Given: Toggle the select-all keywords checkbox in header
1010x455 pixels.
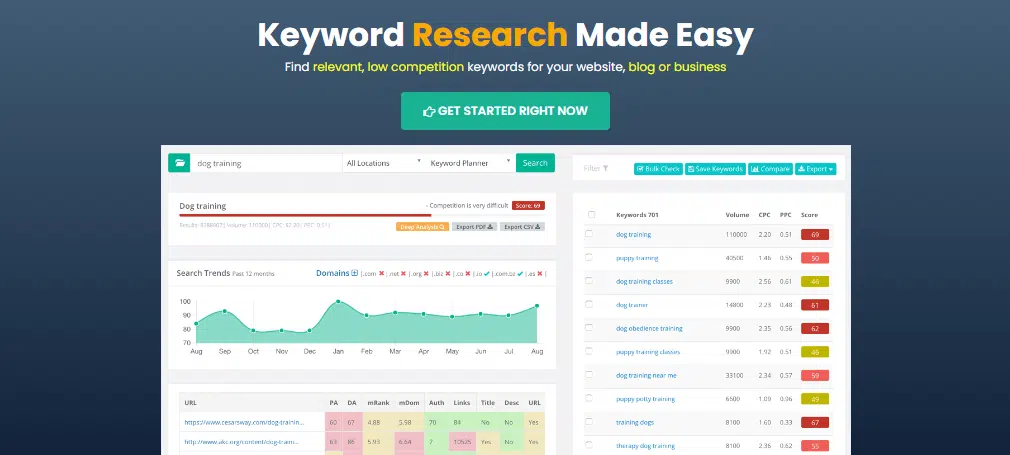Looking at the screenshot, I should (589, 215).
